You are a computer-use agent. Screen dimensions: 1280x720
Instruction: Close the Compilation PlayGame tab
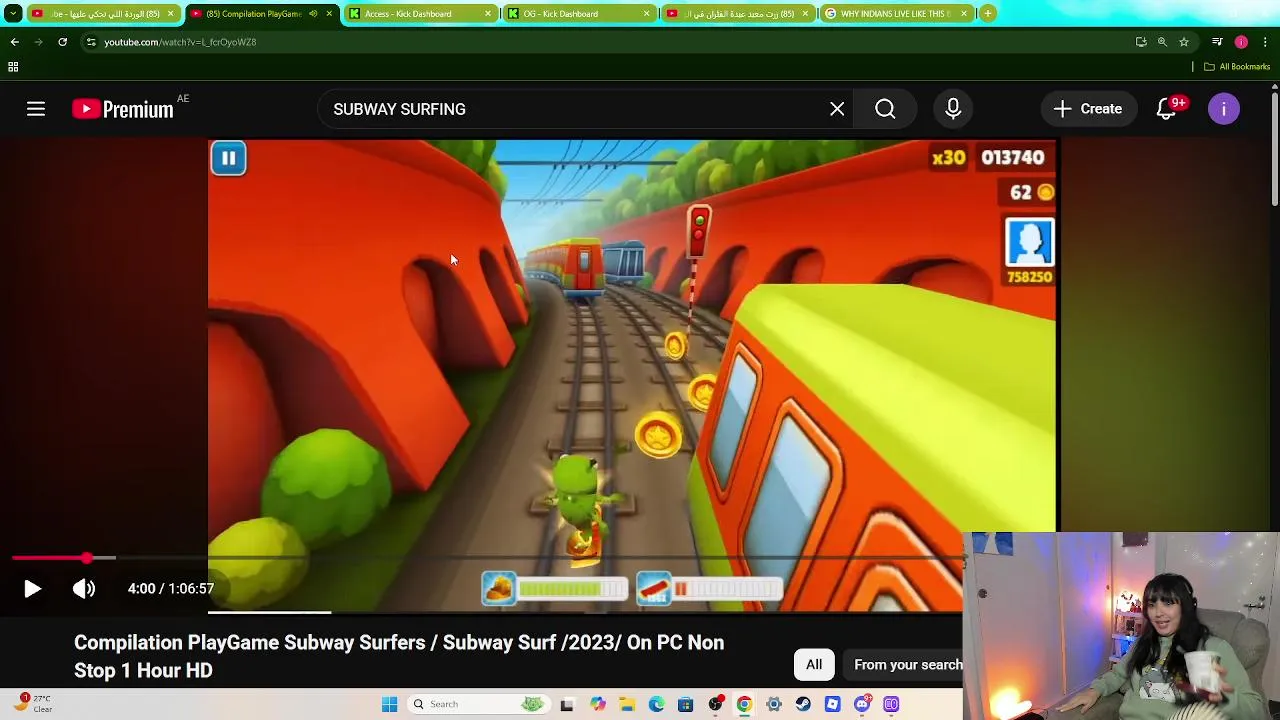(x=329, y=14)
